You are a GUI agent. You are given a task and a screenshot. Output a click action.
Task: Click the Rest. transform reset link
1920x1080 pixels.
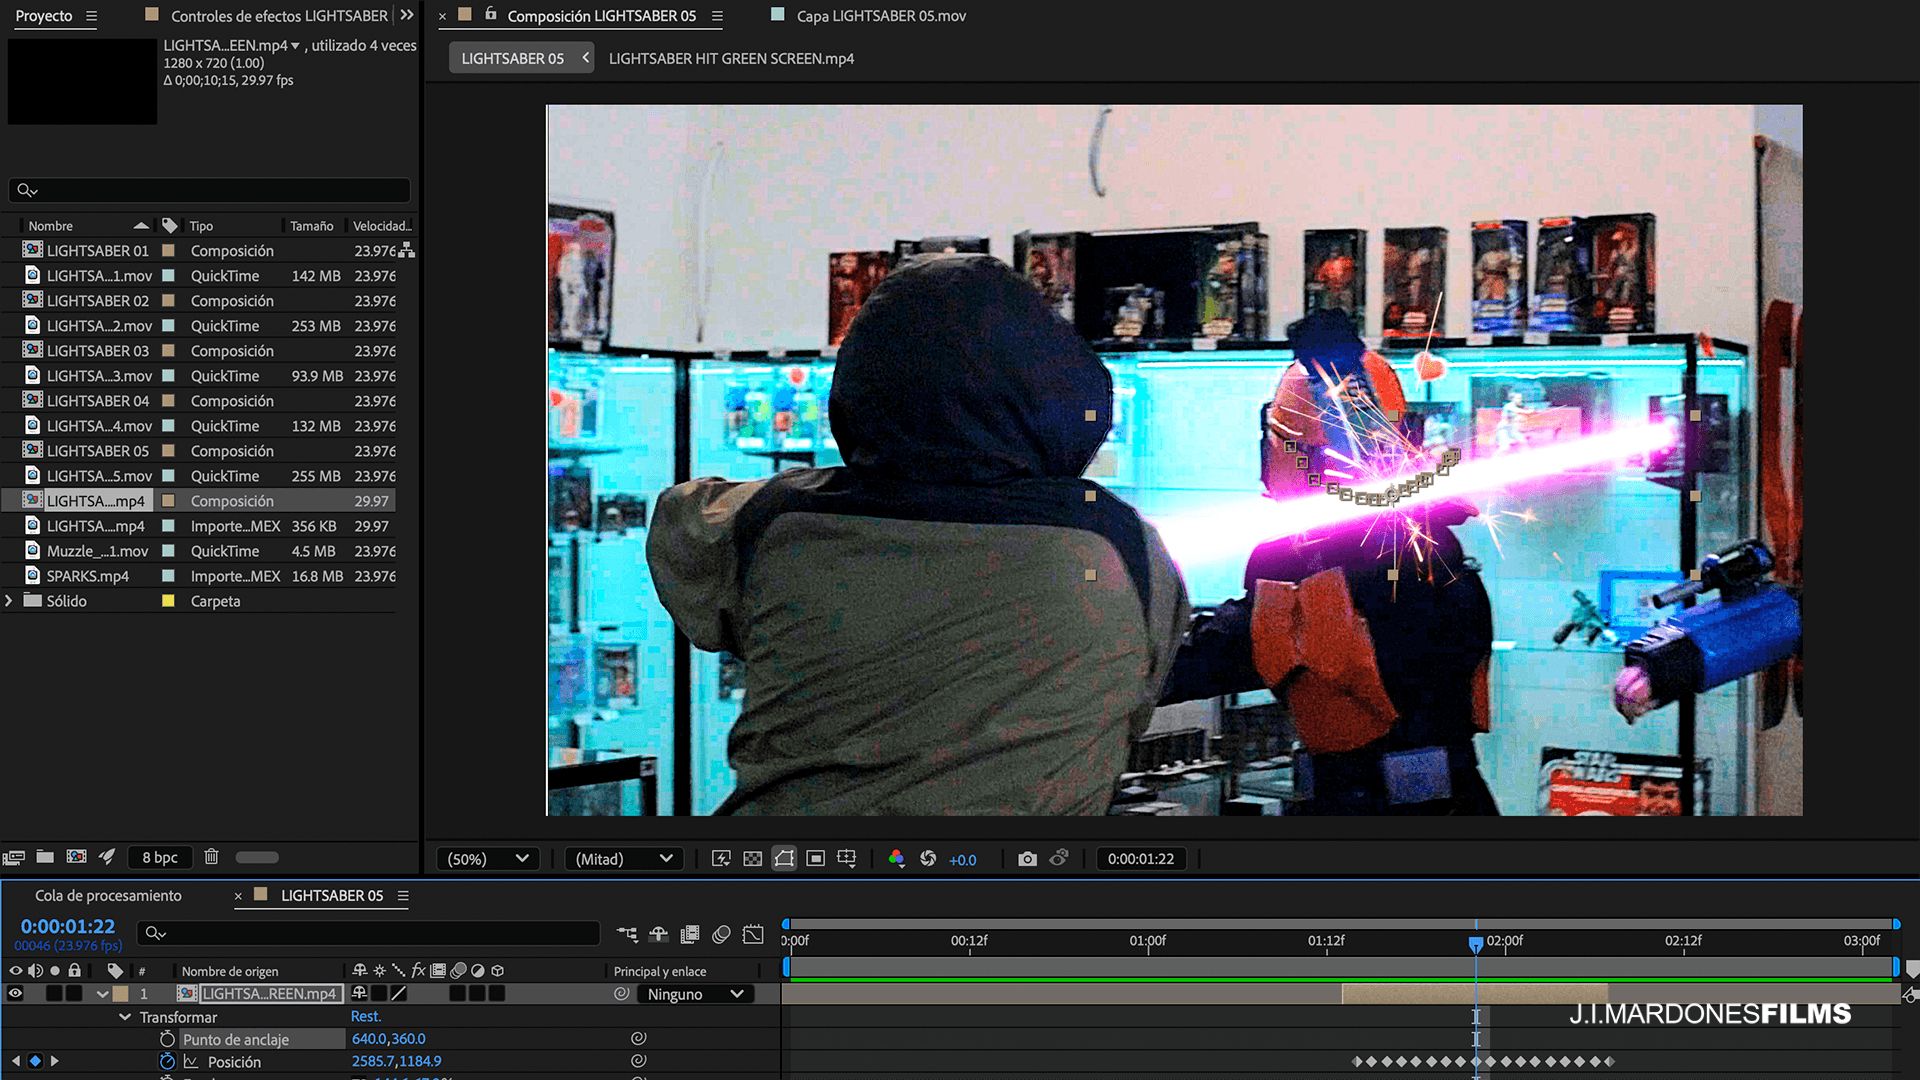point(365,1017)
